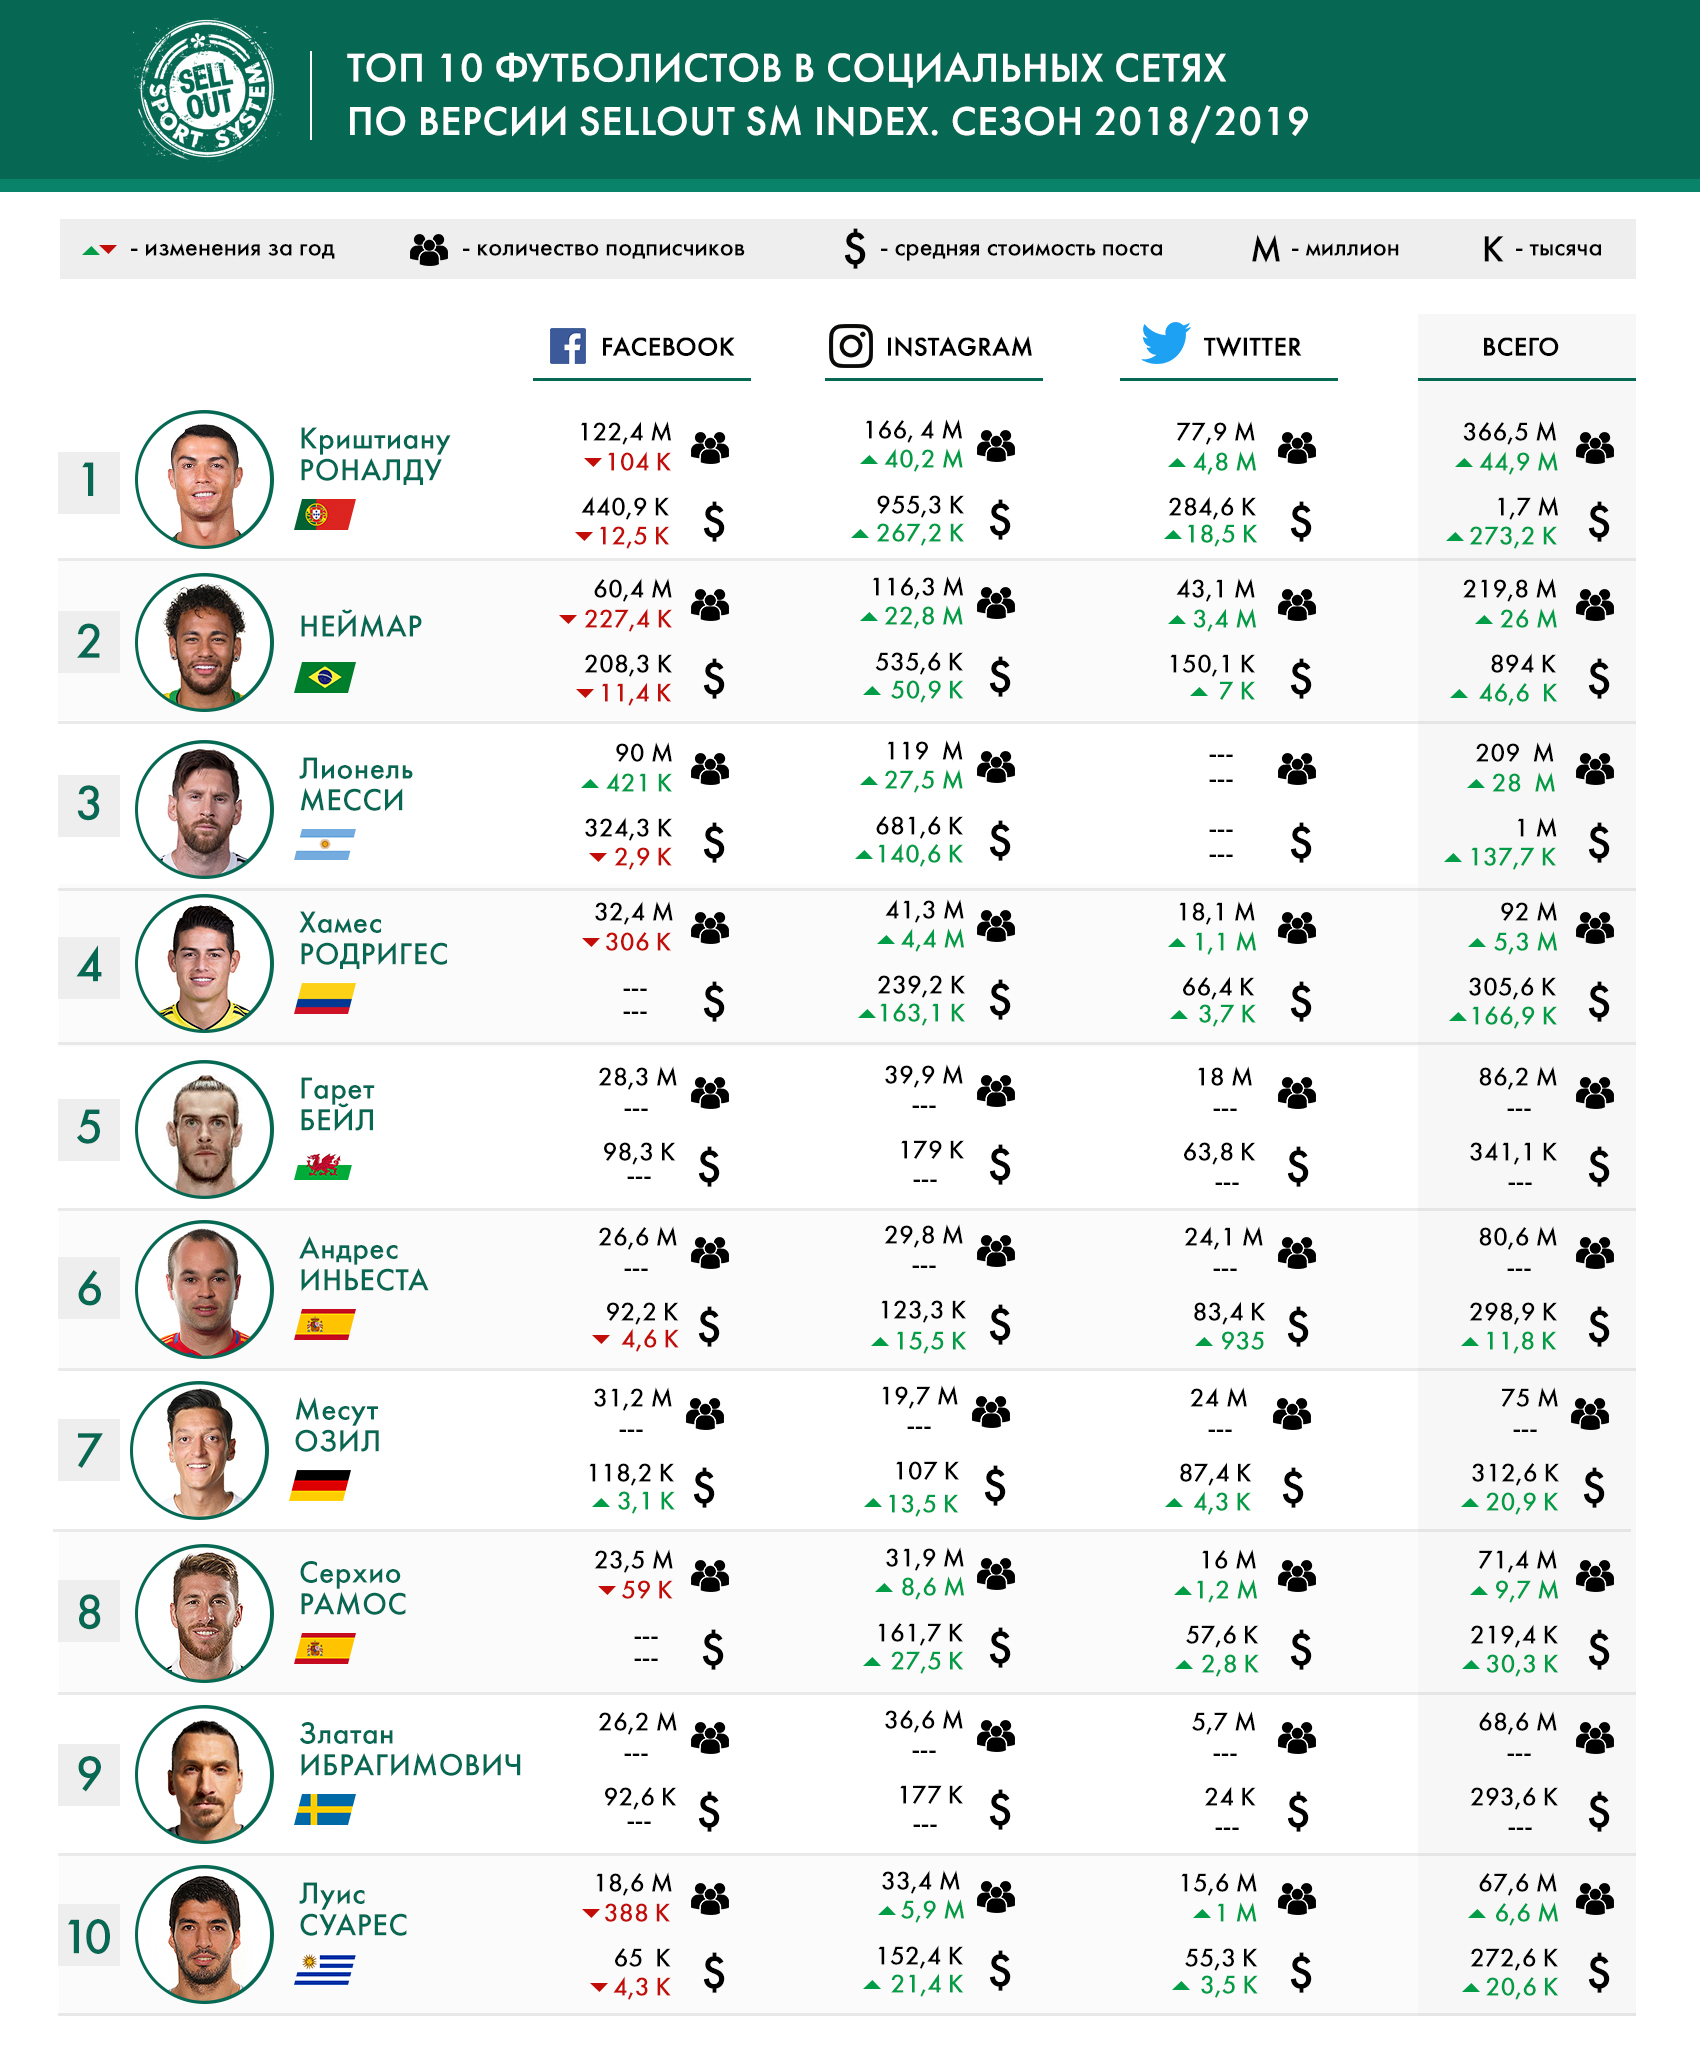Click the rank number 4 badge
Viewport: 1700px width, 2050px height.
pyautogui.click(x=89, y=967)
